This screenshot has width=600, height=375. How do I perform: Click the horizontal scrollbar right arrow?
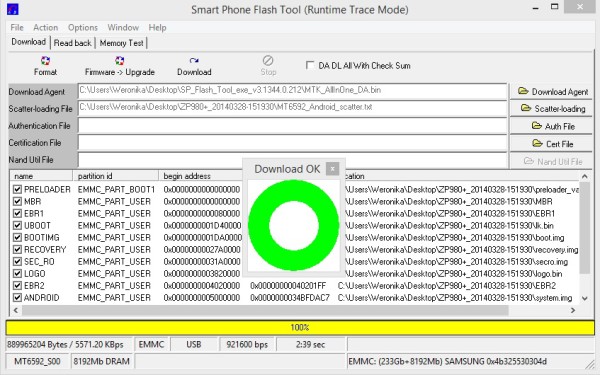(x=573, y=310)
